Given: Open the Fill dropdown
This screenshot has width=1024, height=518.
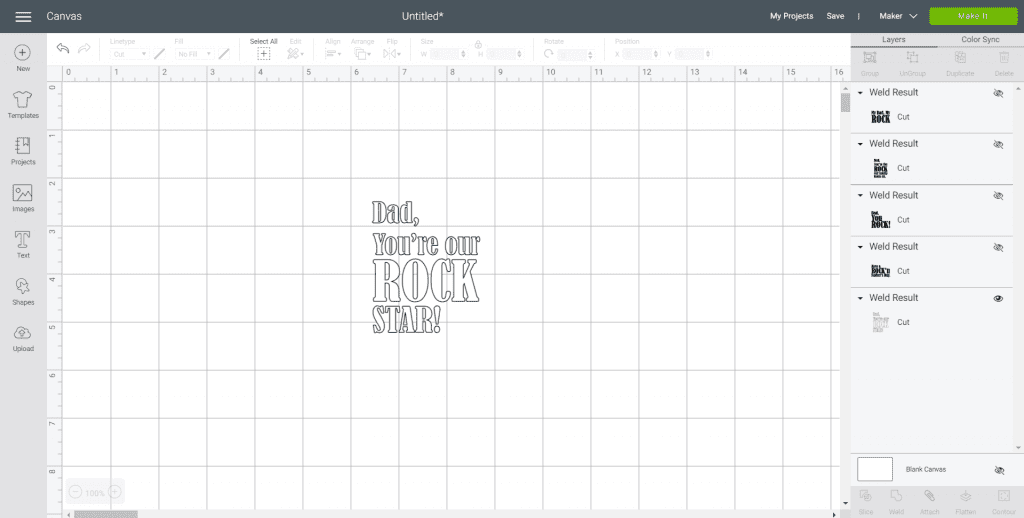Looking at the screenshot, I should 195,54.
